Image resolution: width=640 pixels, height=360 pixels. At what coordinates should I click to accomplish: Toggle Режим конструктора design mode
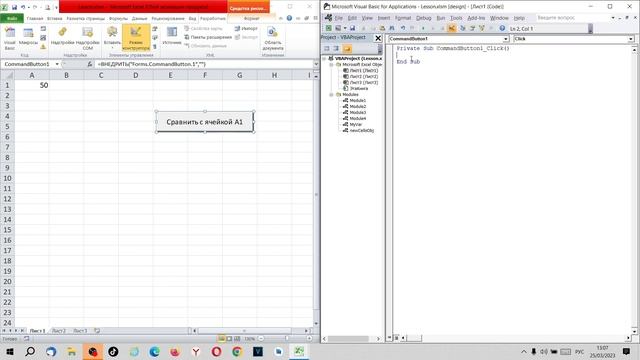coord(136,38)
